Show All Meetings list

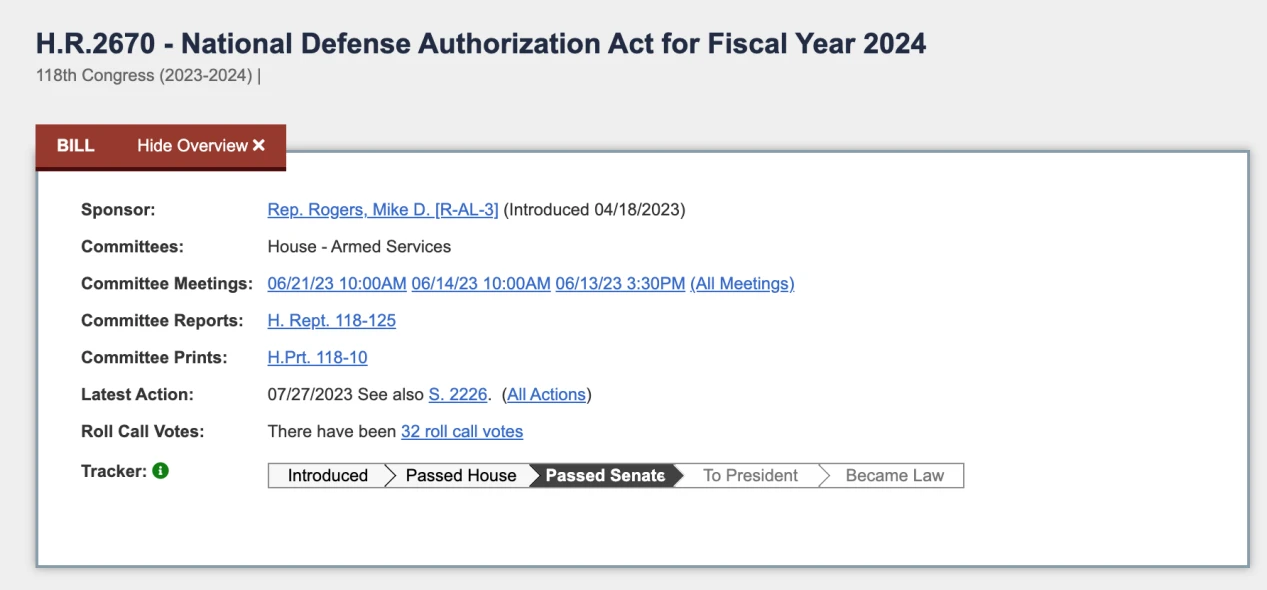(x=742, y=284)
